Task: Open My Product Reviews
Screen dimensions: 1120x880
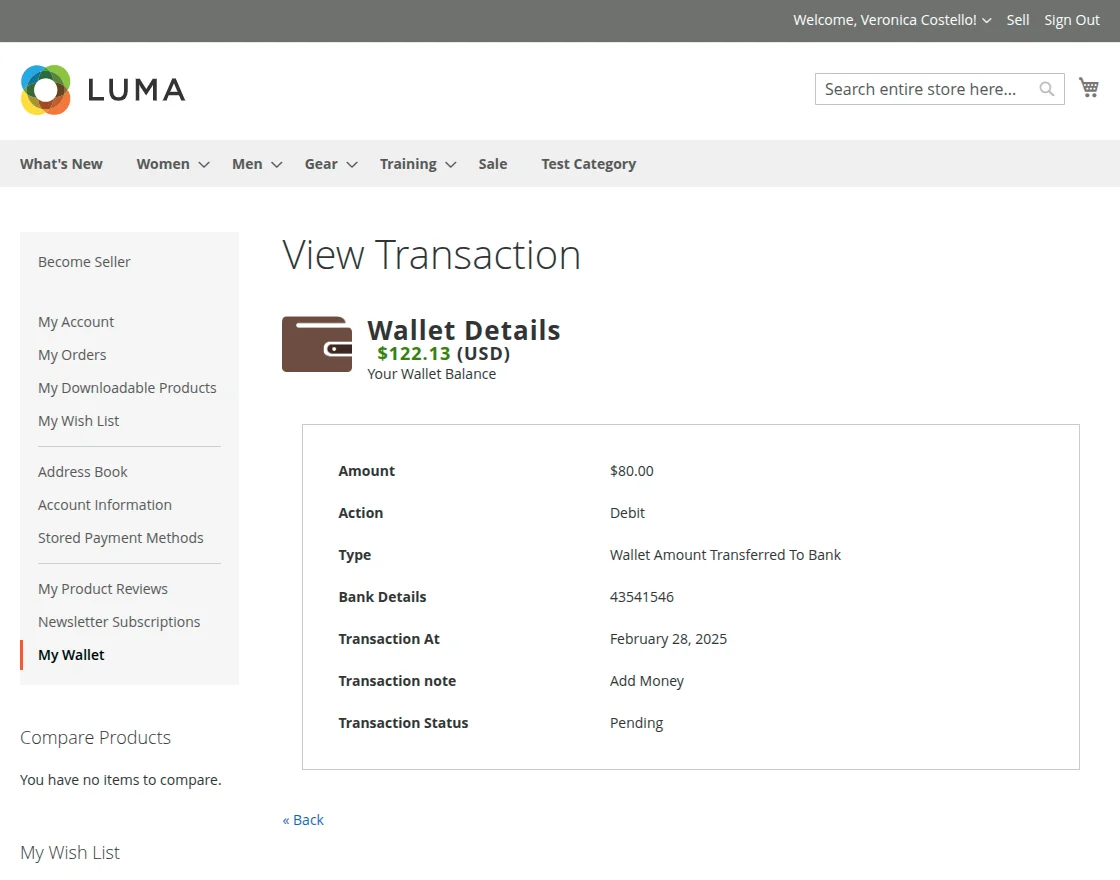Action: coord(102,588)
